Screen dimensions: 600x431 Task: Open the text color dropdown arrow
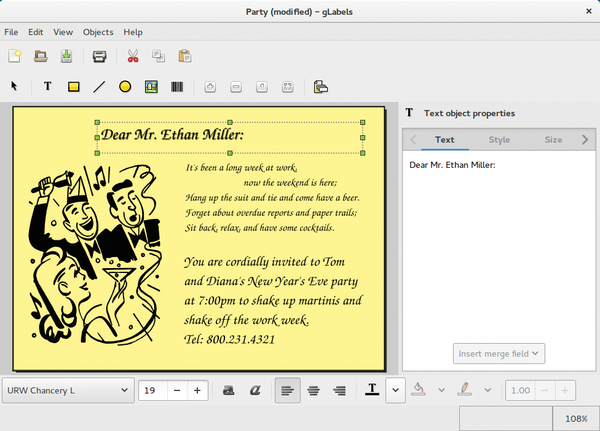pyautogui.click(x=395, y=390)
